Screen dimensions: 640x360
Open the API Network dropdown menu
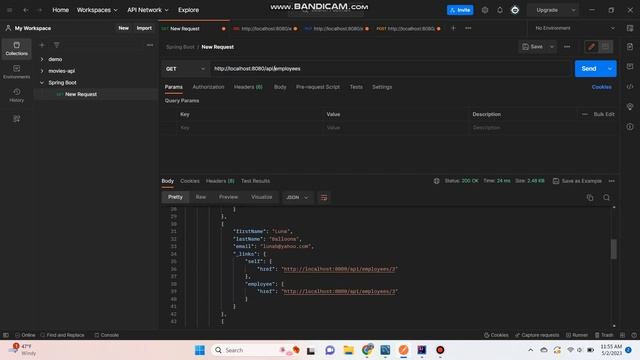point(148,10)
